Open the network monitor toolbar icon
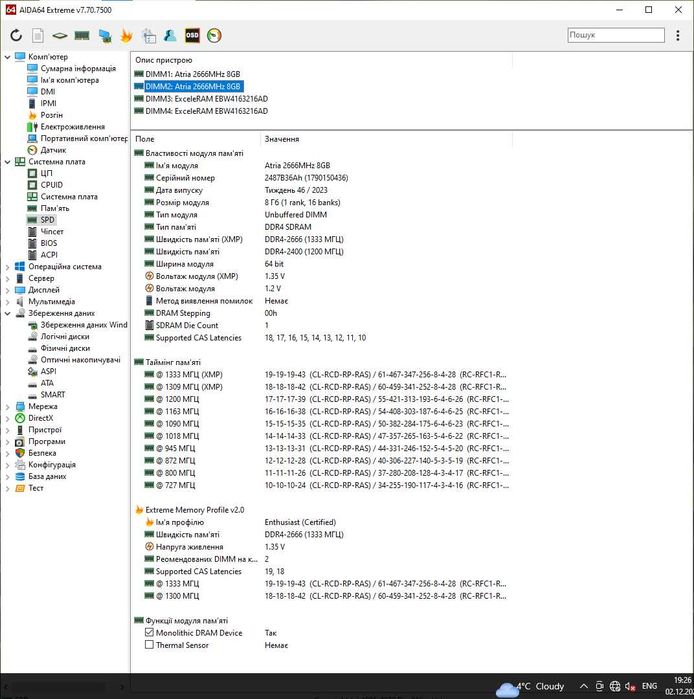The height and width of the screenshot is (699, 694). (x=105, y=36)
